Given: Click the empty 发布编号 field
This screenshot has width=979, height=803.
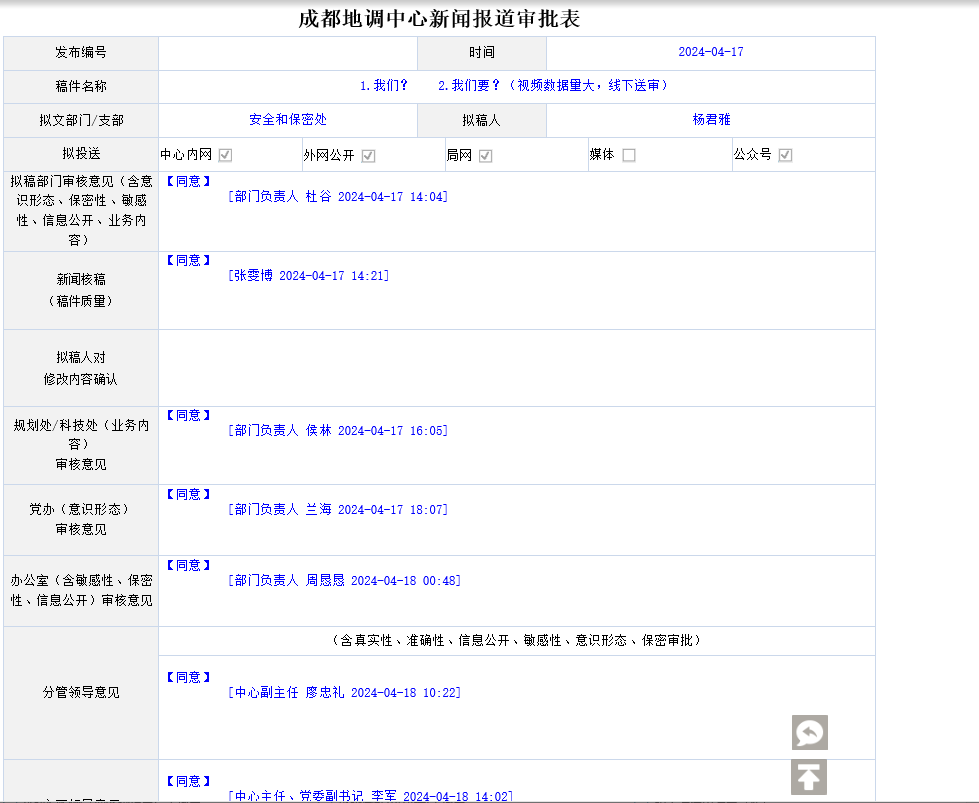Looking at the screenshot, I should 287,53.
